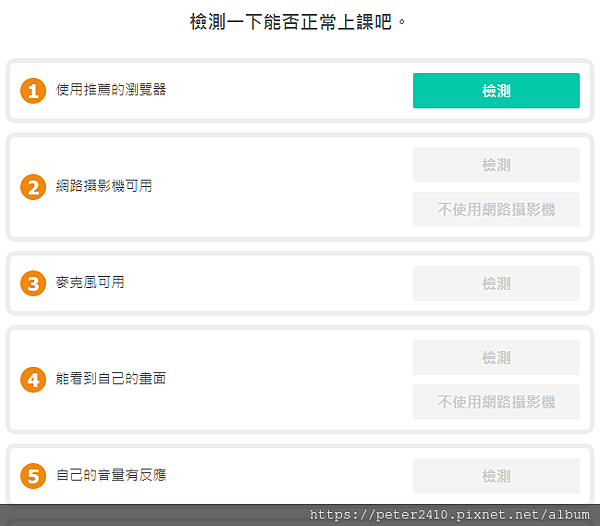Image resolution: width=600 pixels, height=526 pixels.
Task: Click empty area of step 3 card
Action: [x=268, y=283]
